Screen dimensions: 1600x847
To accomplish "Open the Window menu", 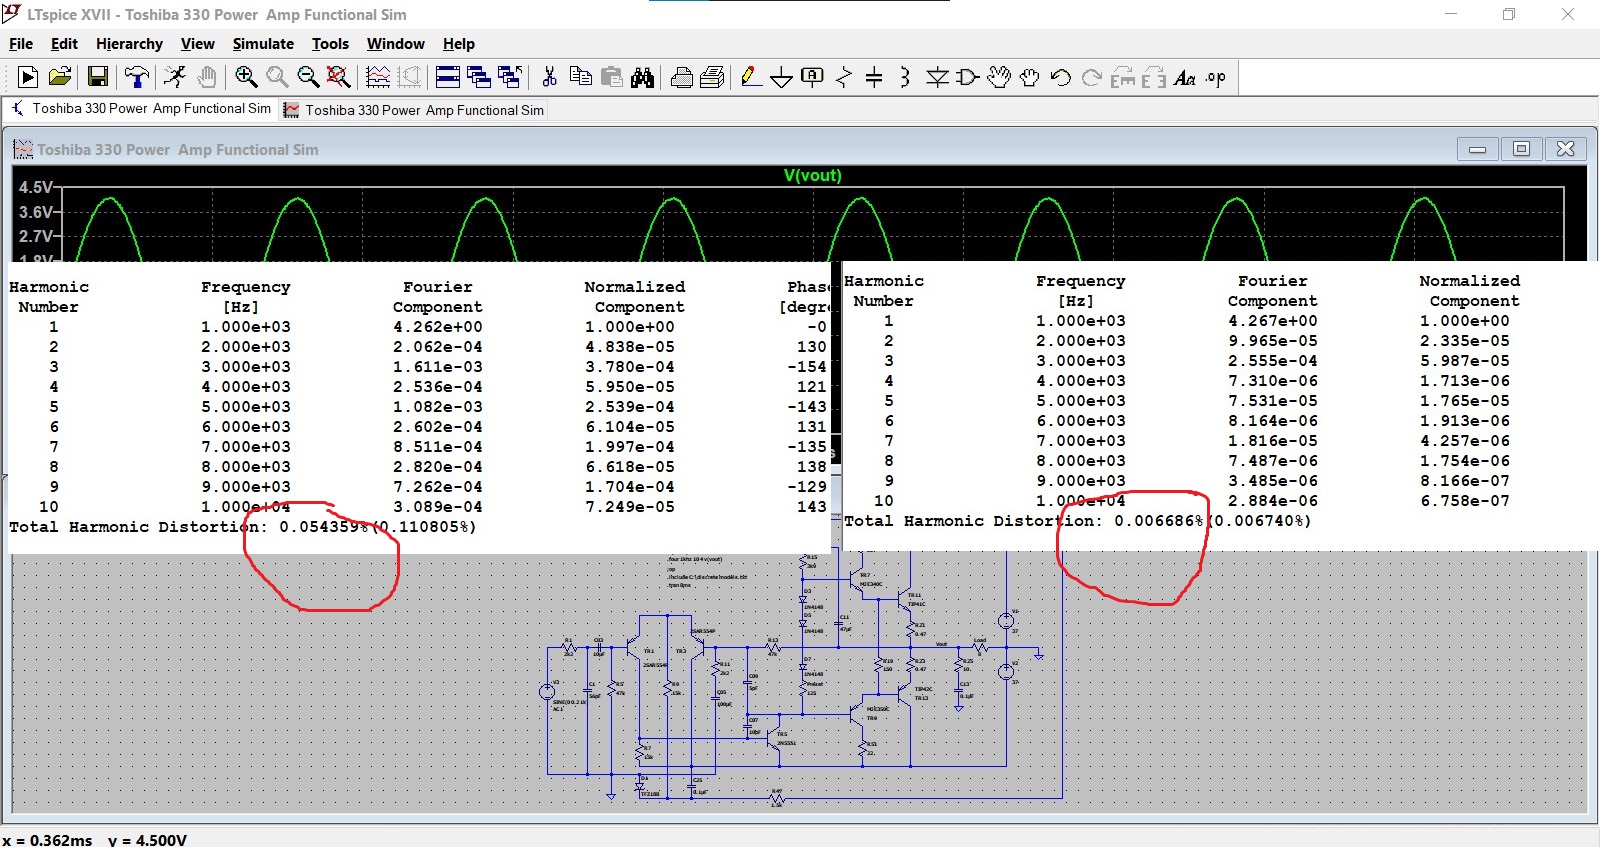I will click(395, 44).
